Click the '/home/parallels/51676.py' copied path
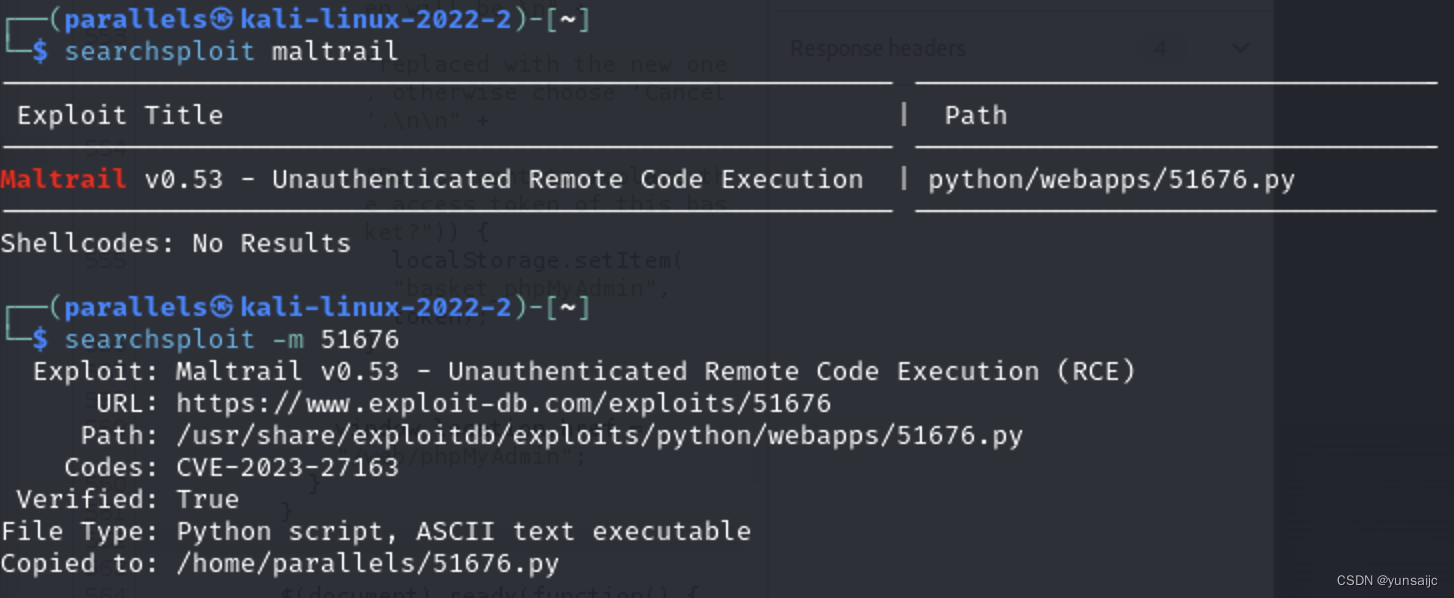The image size is (1454, 598). [x=368, y=563]
